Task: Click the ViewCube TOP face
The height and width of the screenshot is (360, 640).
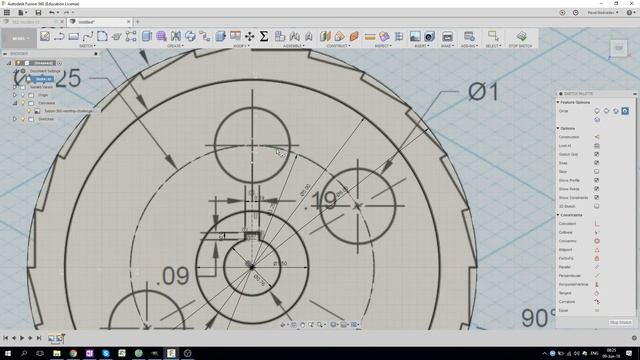Action: click(x=619, y=49)
